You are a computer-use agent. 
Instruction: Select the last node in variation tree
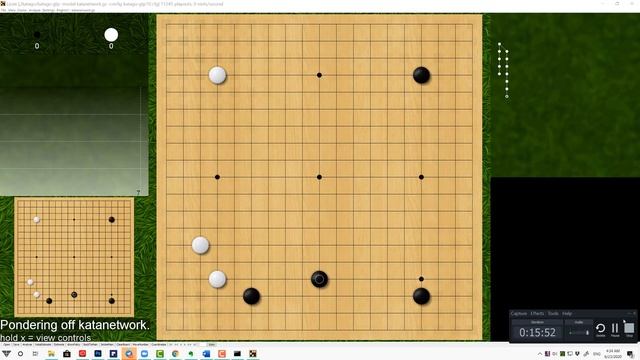tap(507, 97)
